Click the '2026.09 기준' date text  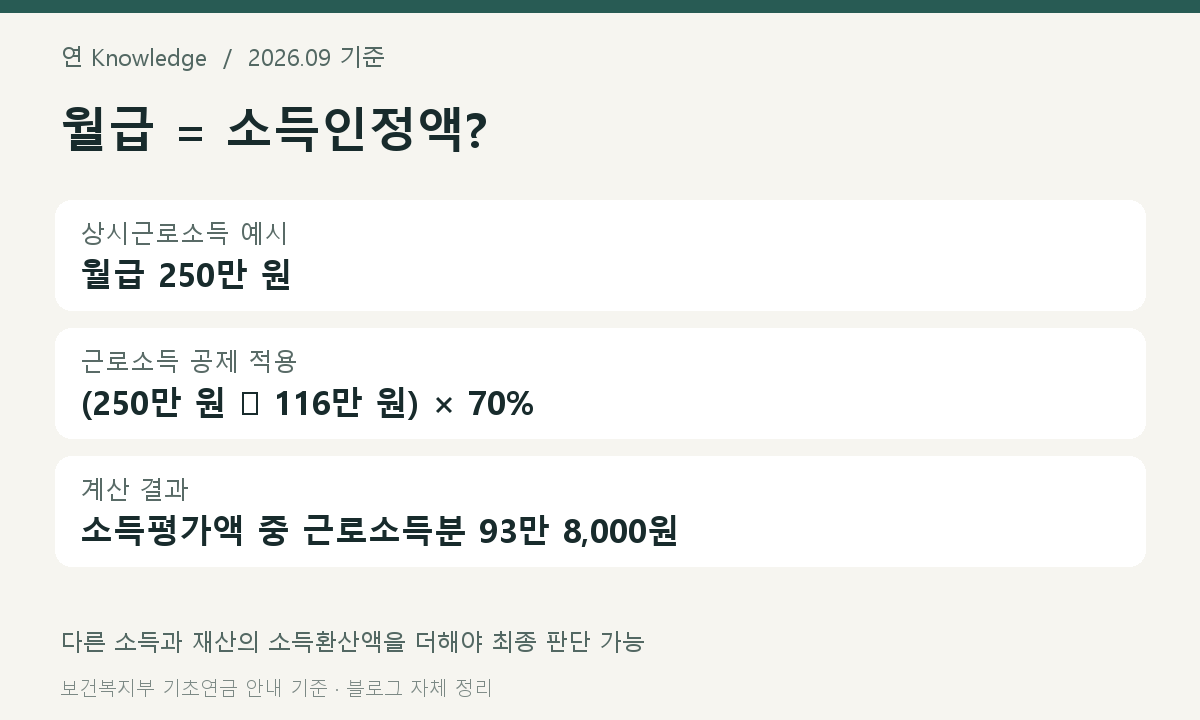[x=316, y=58]
